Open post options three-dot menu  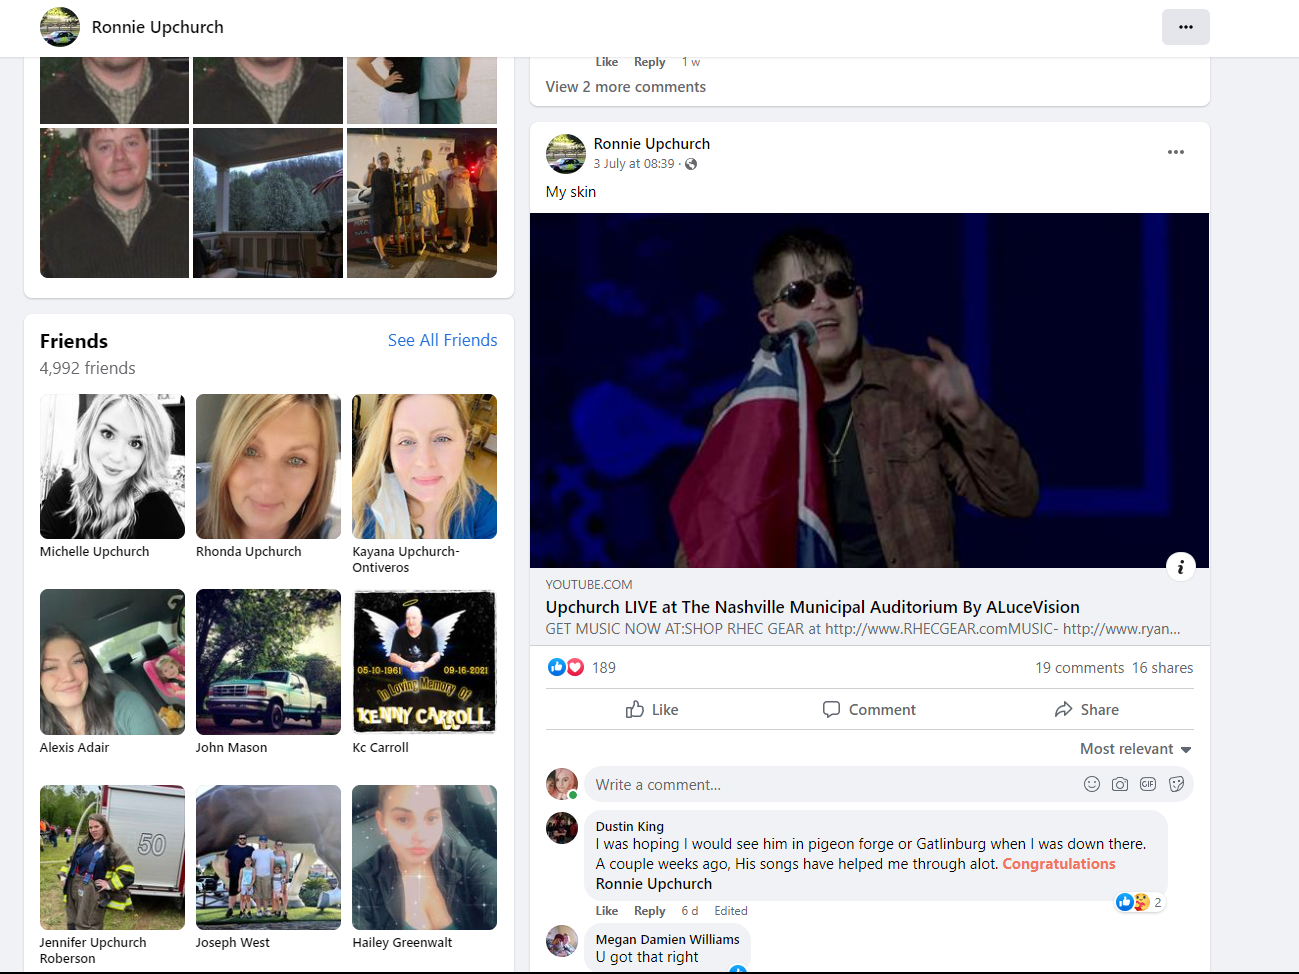click(1175, 152)
